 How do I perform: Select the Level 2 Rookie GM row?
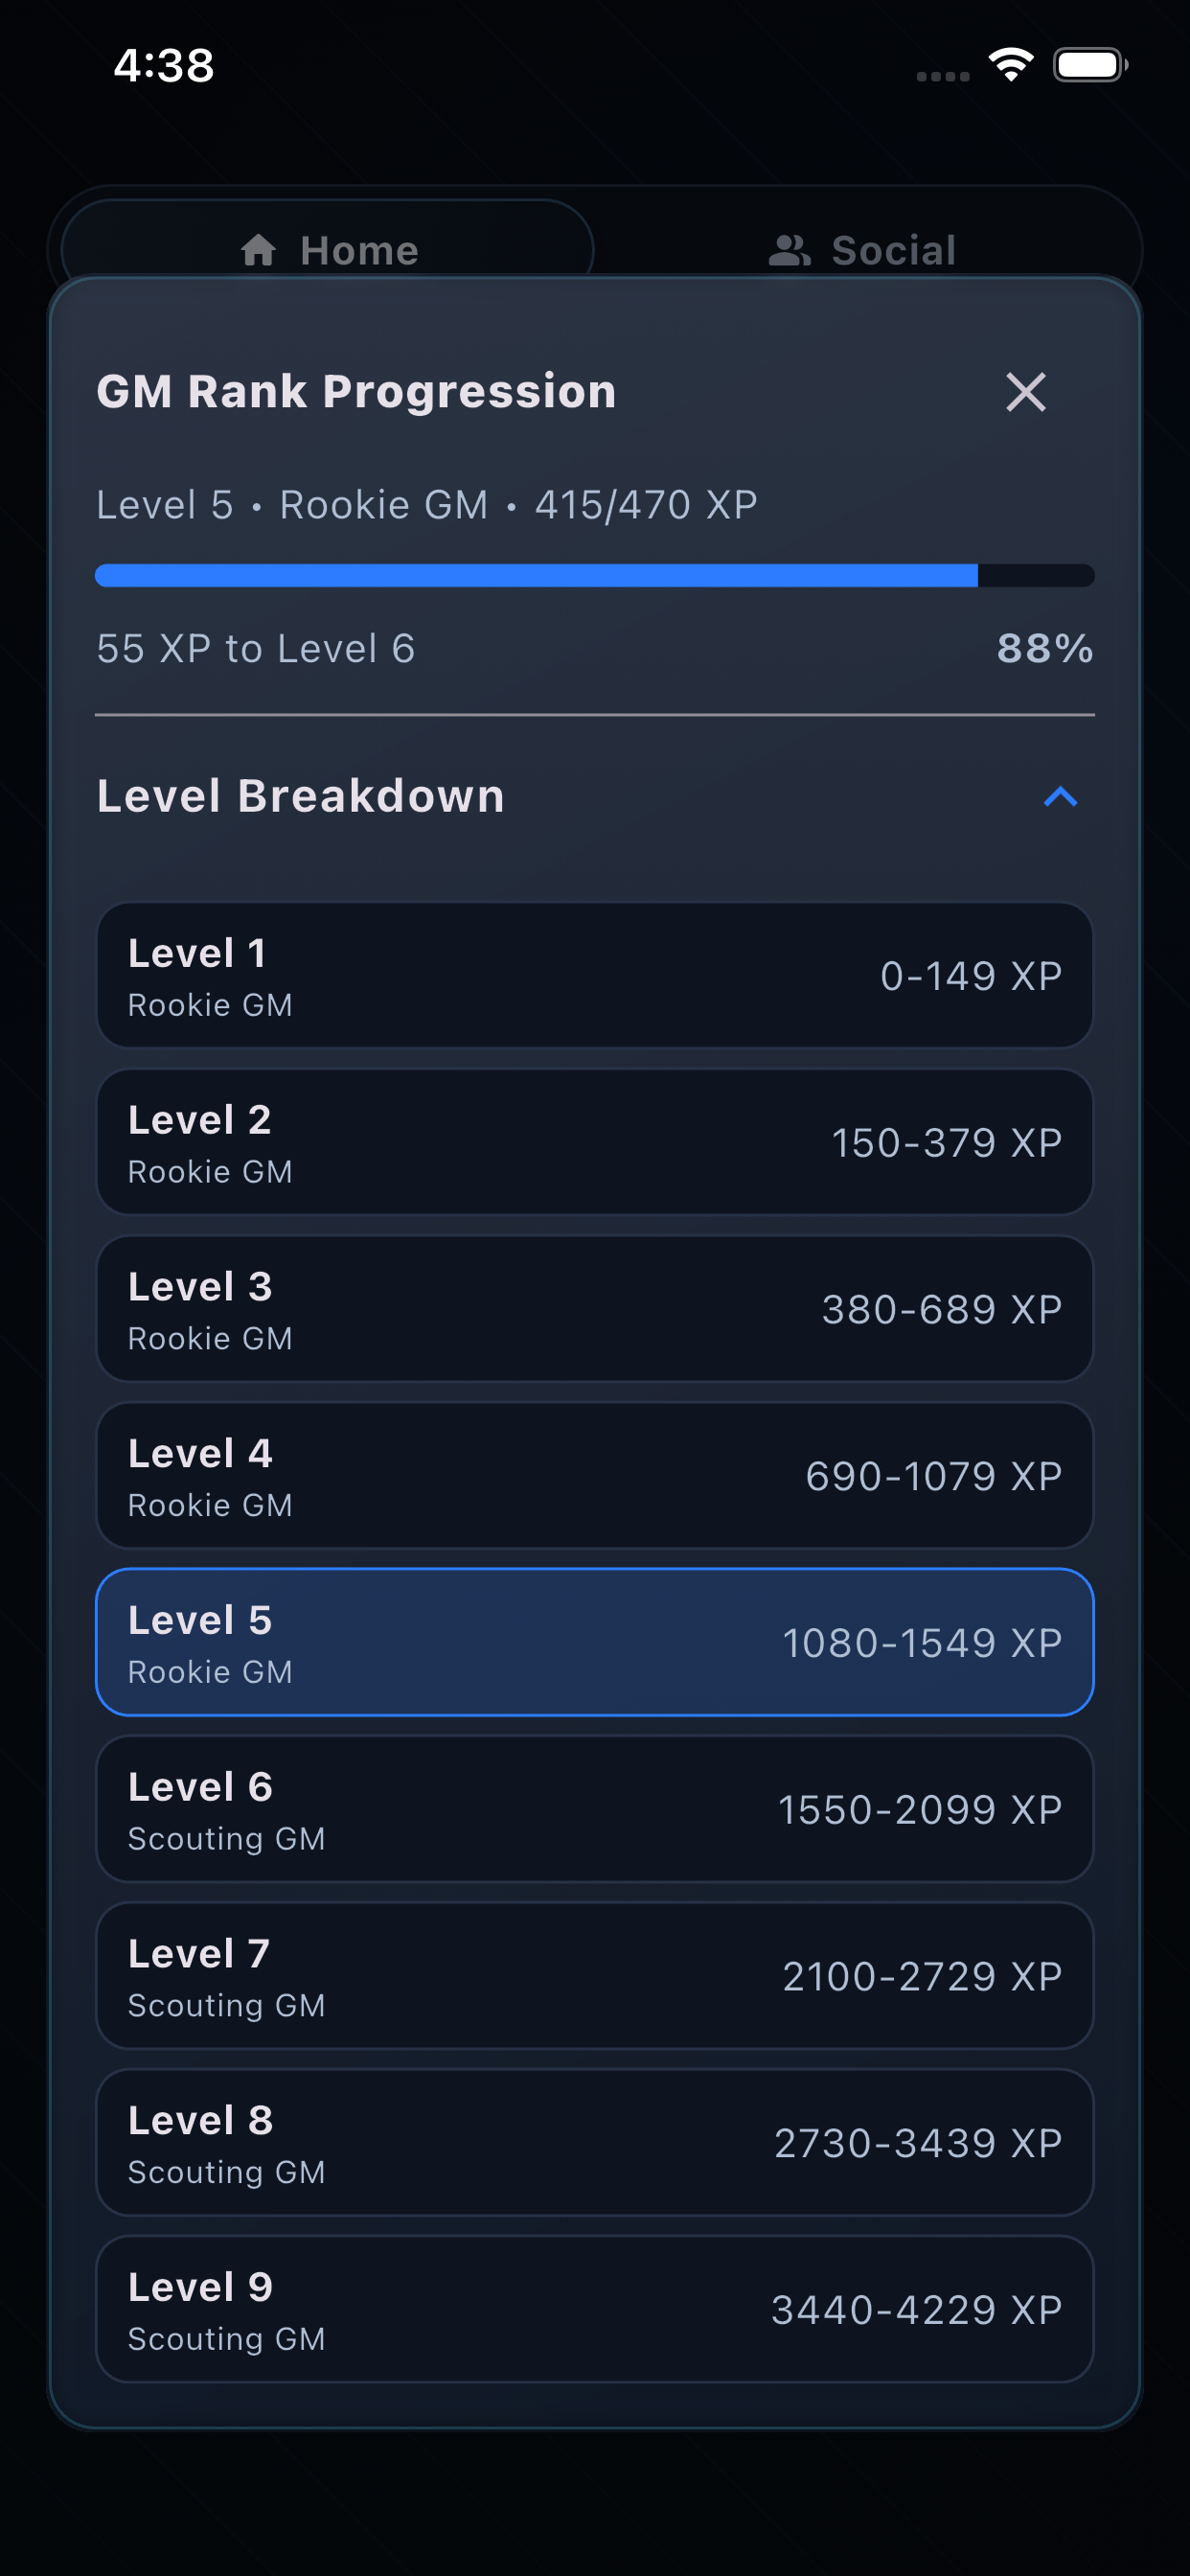594,1142
